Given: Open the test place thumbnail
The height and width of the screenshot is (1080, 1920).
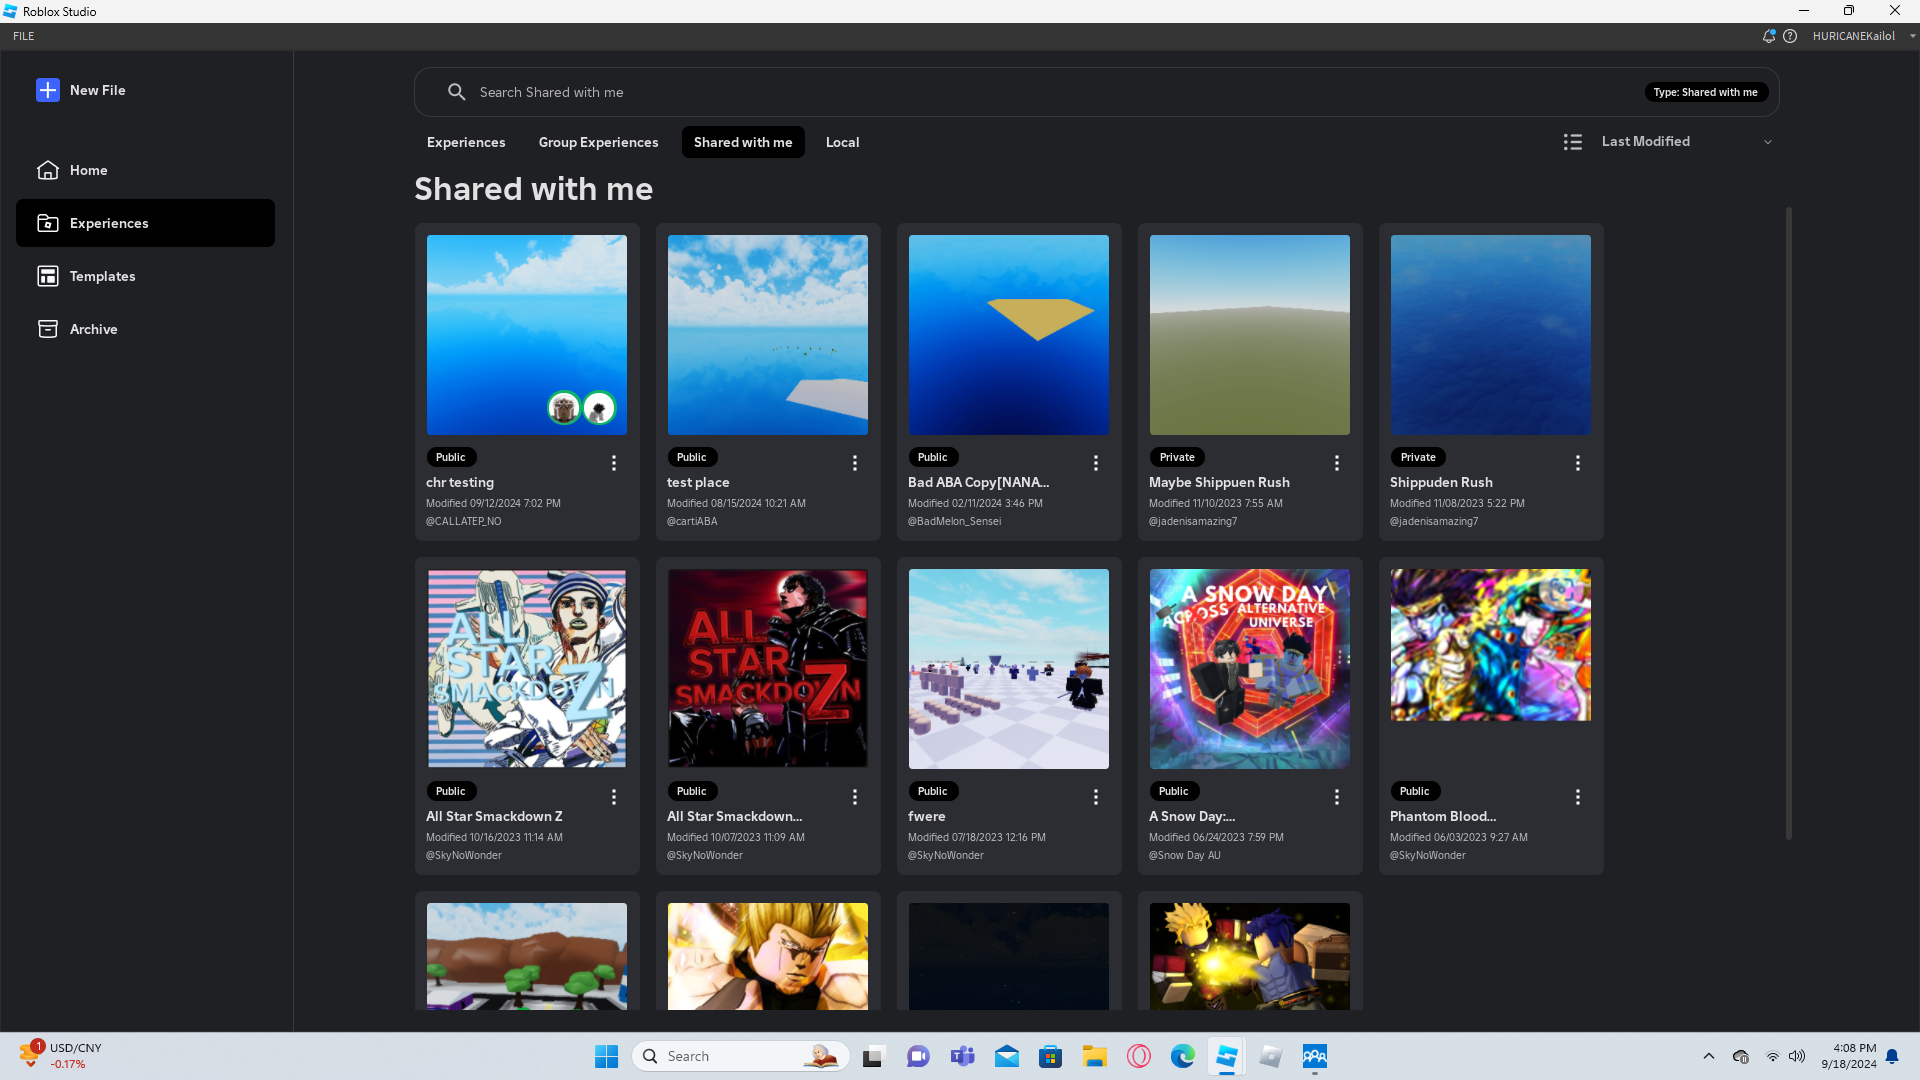Looking at the screenshot, I should point(767,335).
